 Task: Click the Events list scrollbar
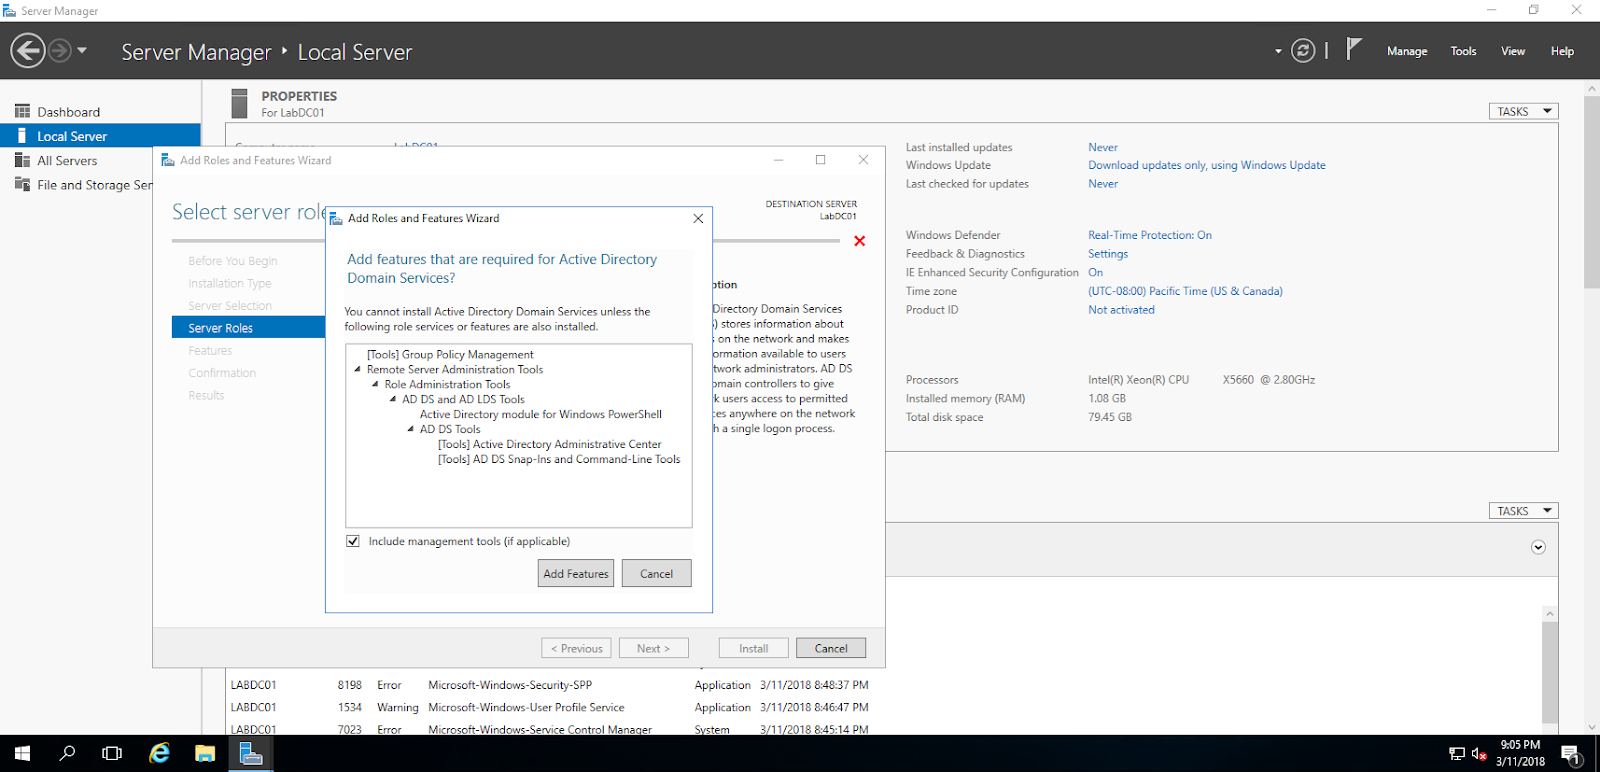tap(1550, 672)
